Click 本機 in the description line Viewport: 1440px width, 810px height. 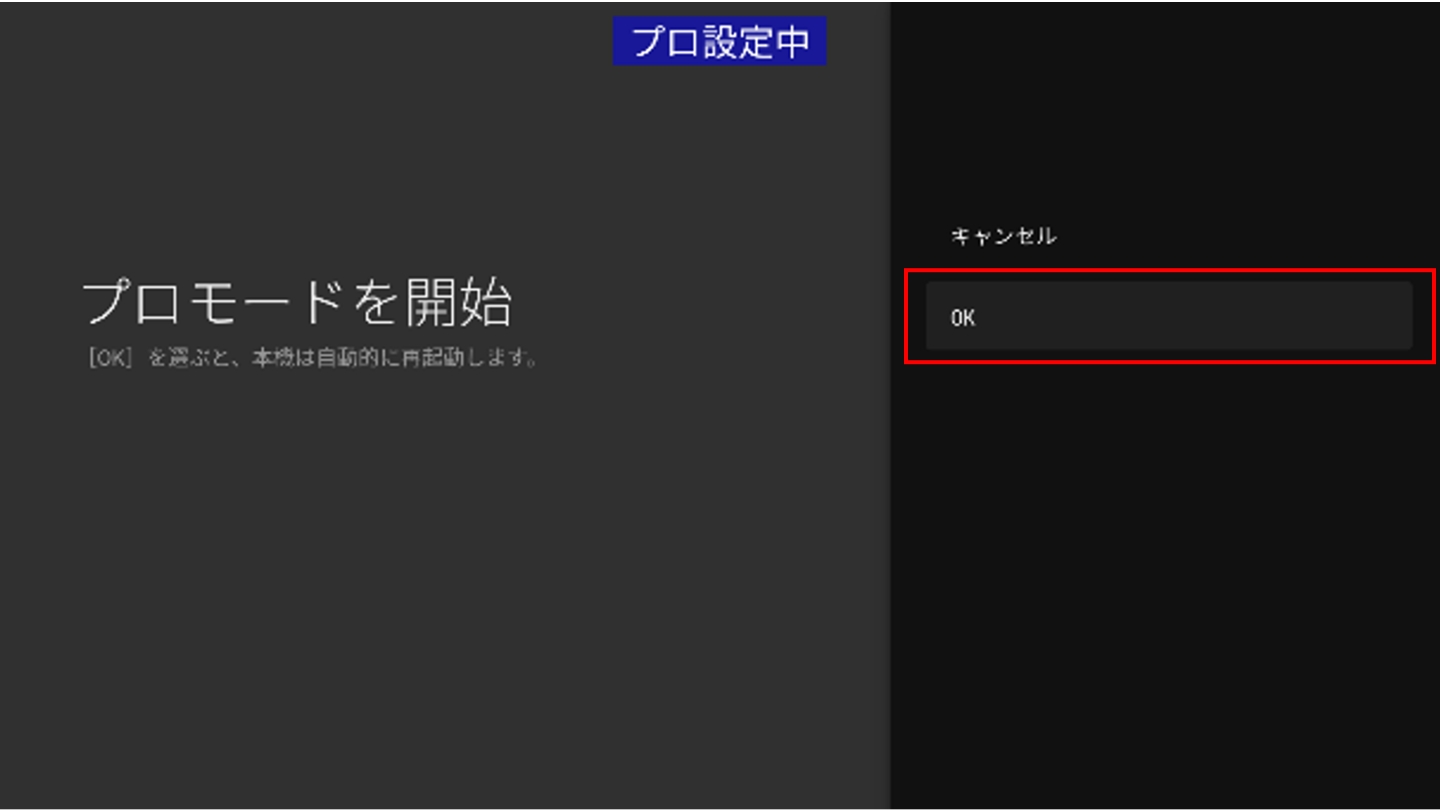point(281,358)
